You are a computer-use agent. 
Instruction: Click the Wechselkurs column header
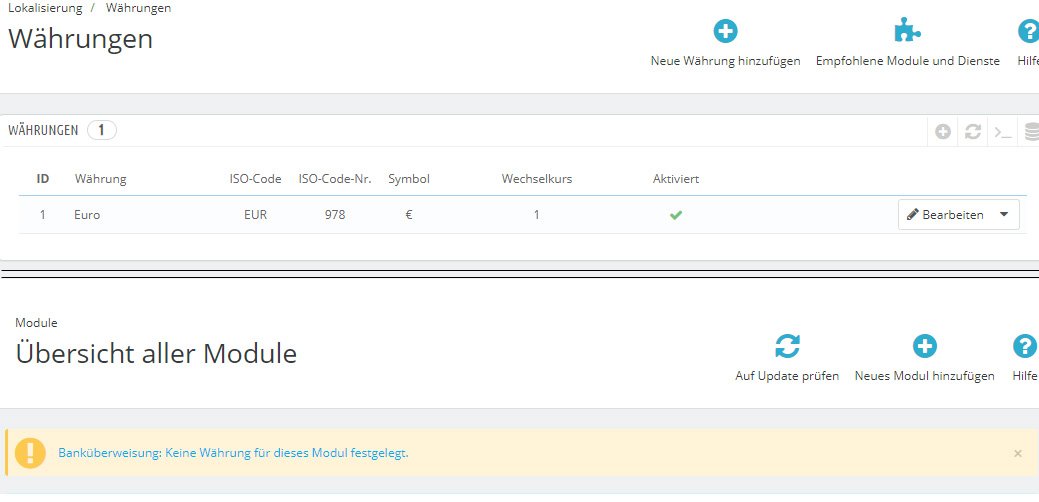[537, 179]
